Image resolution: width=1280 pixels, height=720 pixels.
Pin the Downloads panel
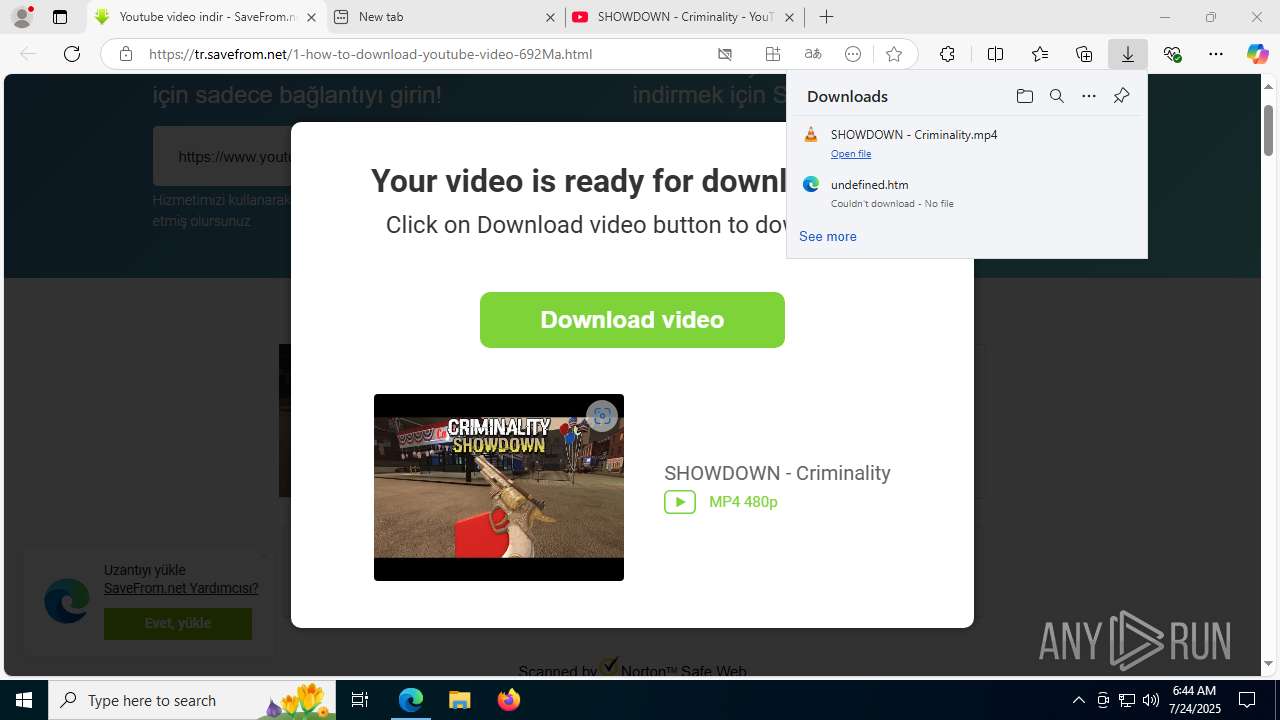(x=1121, y=96)
